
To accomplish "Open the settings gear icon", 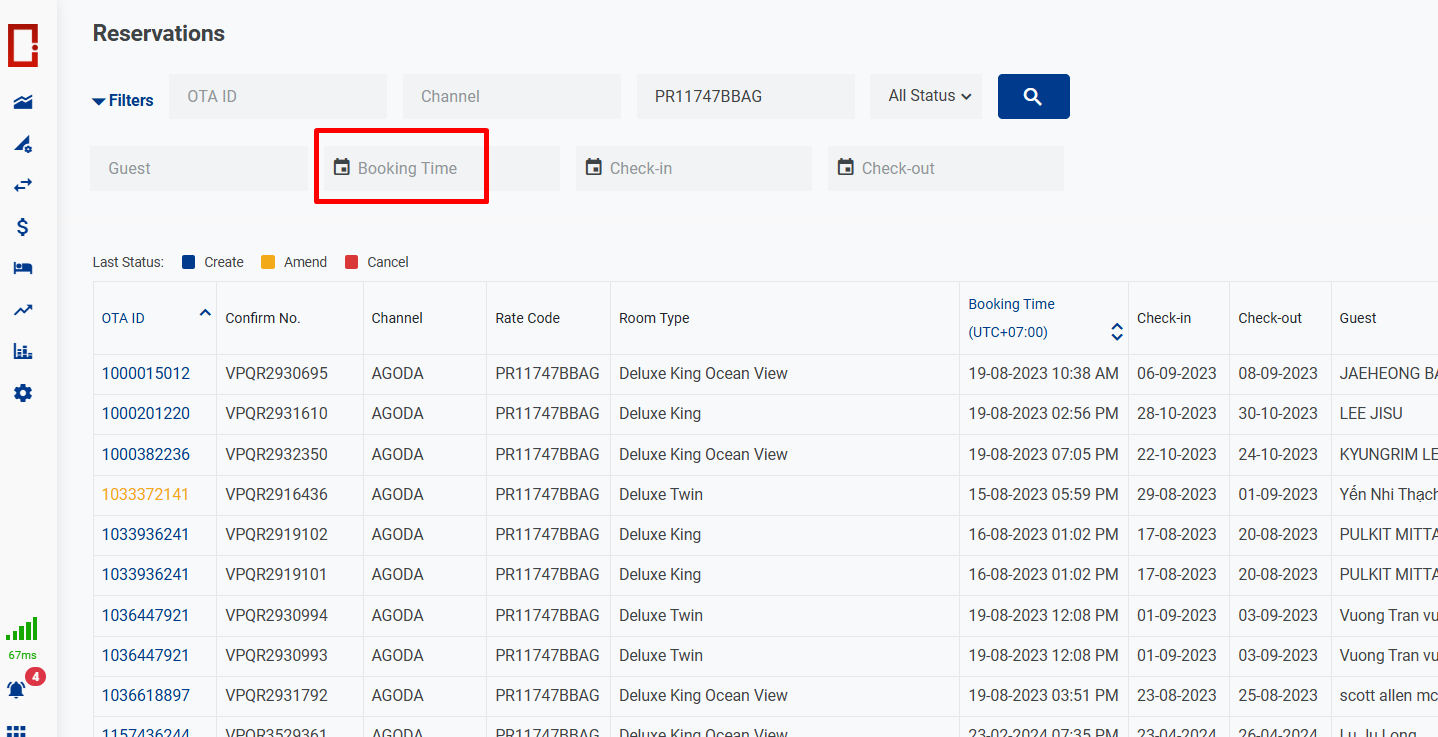I will coord(22,393).
